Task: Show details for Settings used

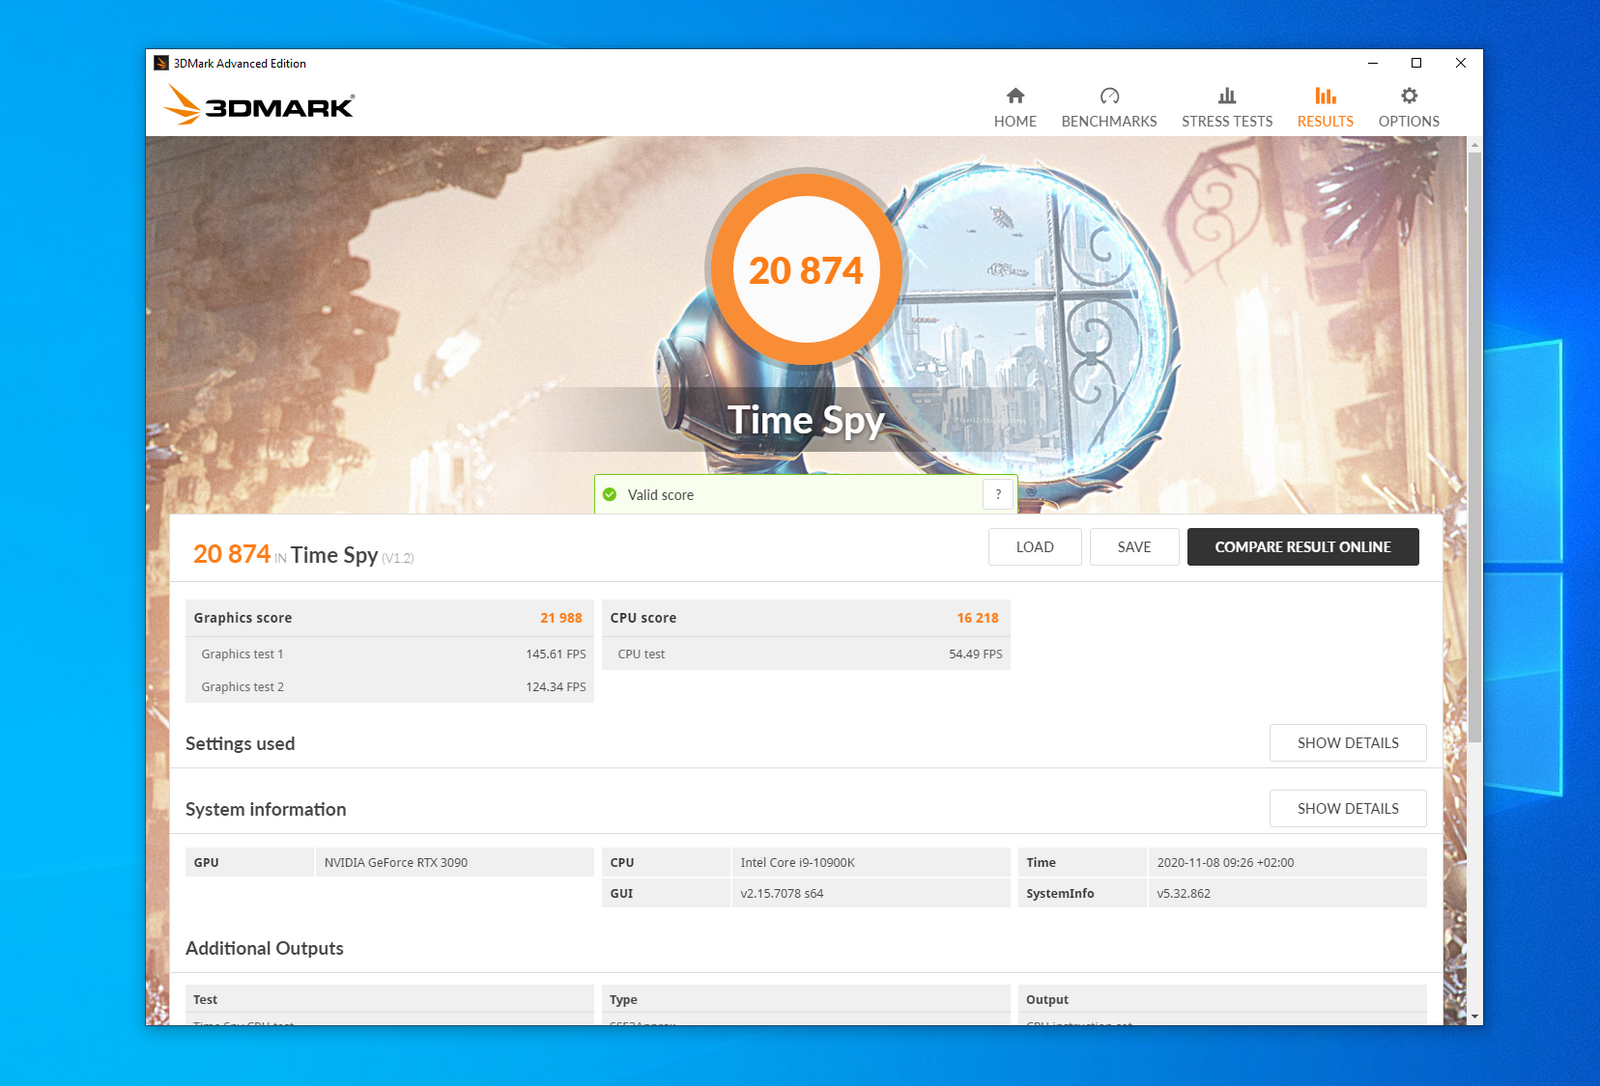Action: coord(1348,743)
